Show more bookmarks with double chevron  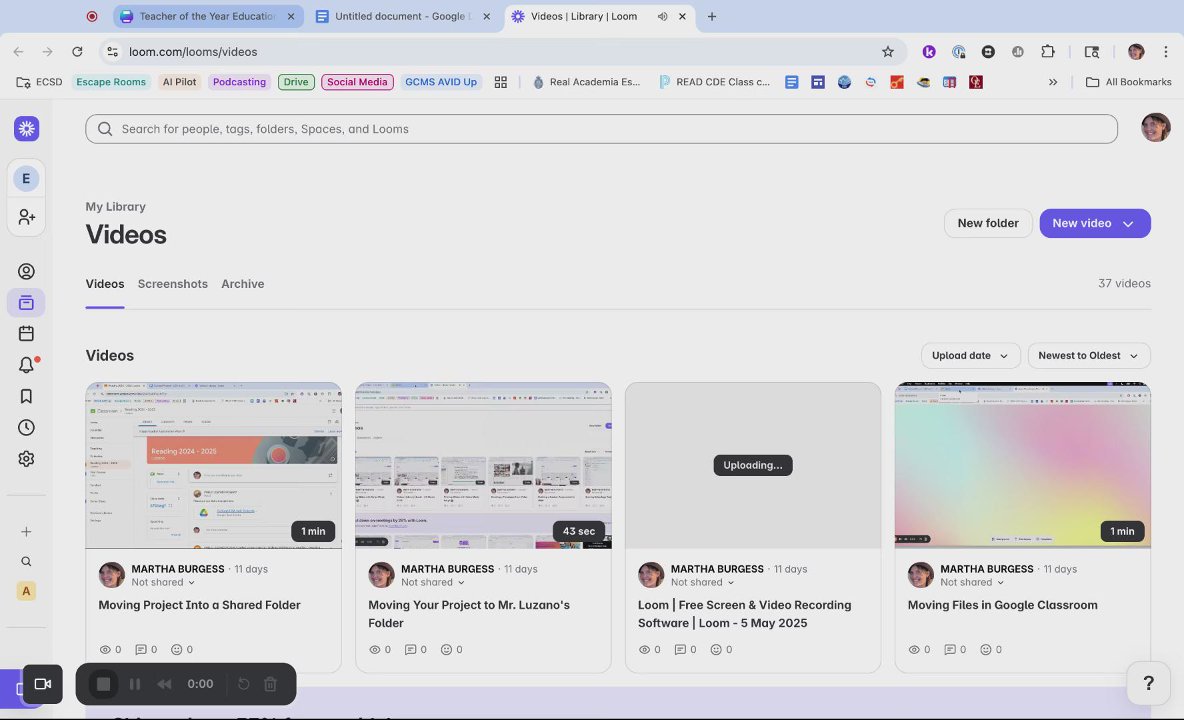(1053, 82)
